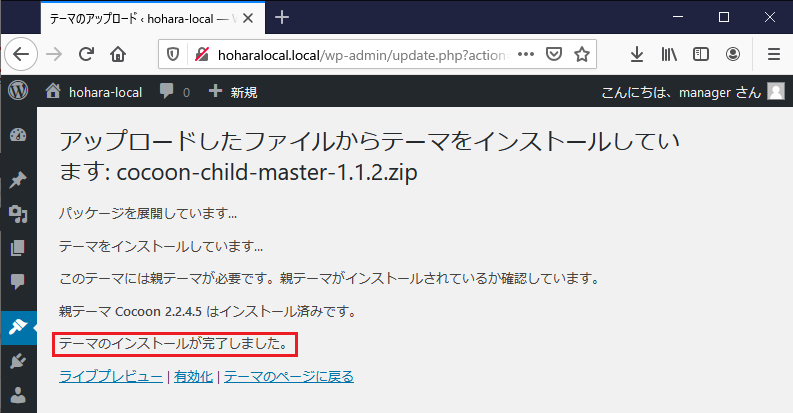This screenshot has width=793, height=413.
Task: Click the Pages icon in admin sidebar
Action: 17,248
